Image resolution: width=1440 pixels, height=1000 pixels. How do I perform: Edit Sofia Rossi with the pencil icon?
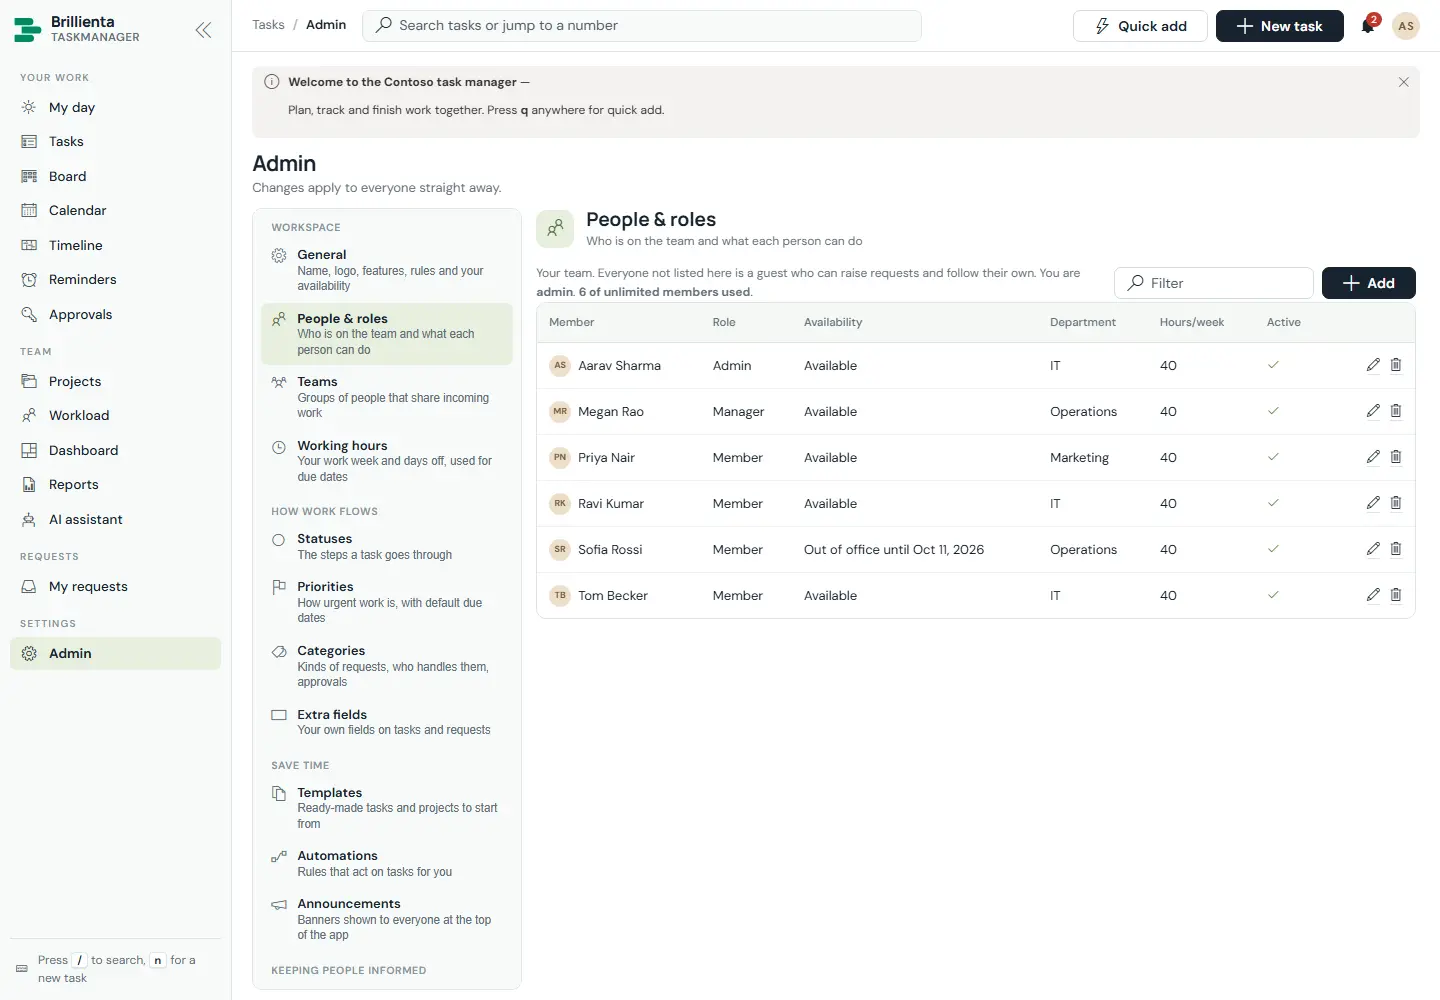[x=1373, y=549]
